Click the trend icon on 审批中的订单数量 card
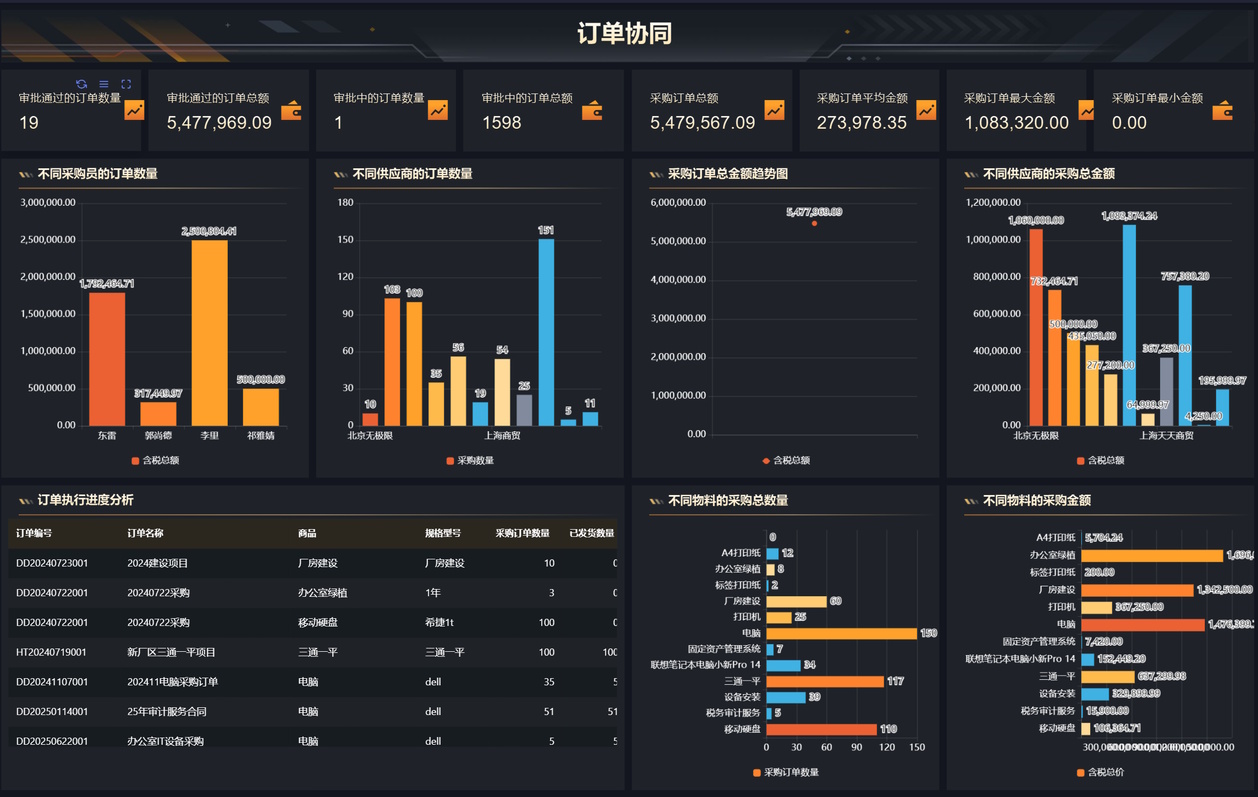 [x=438, y=110]
